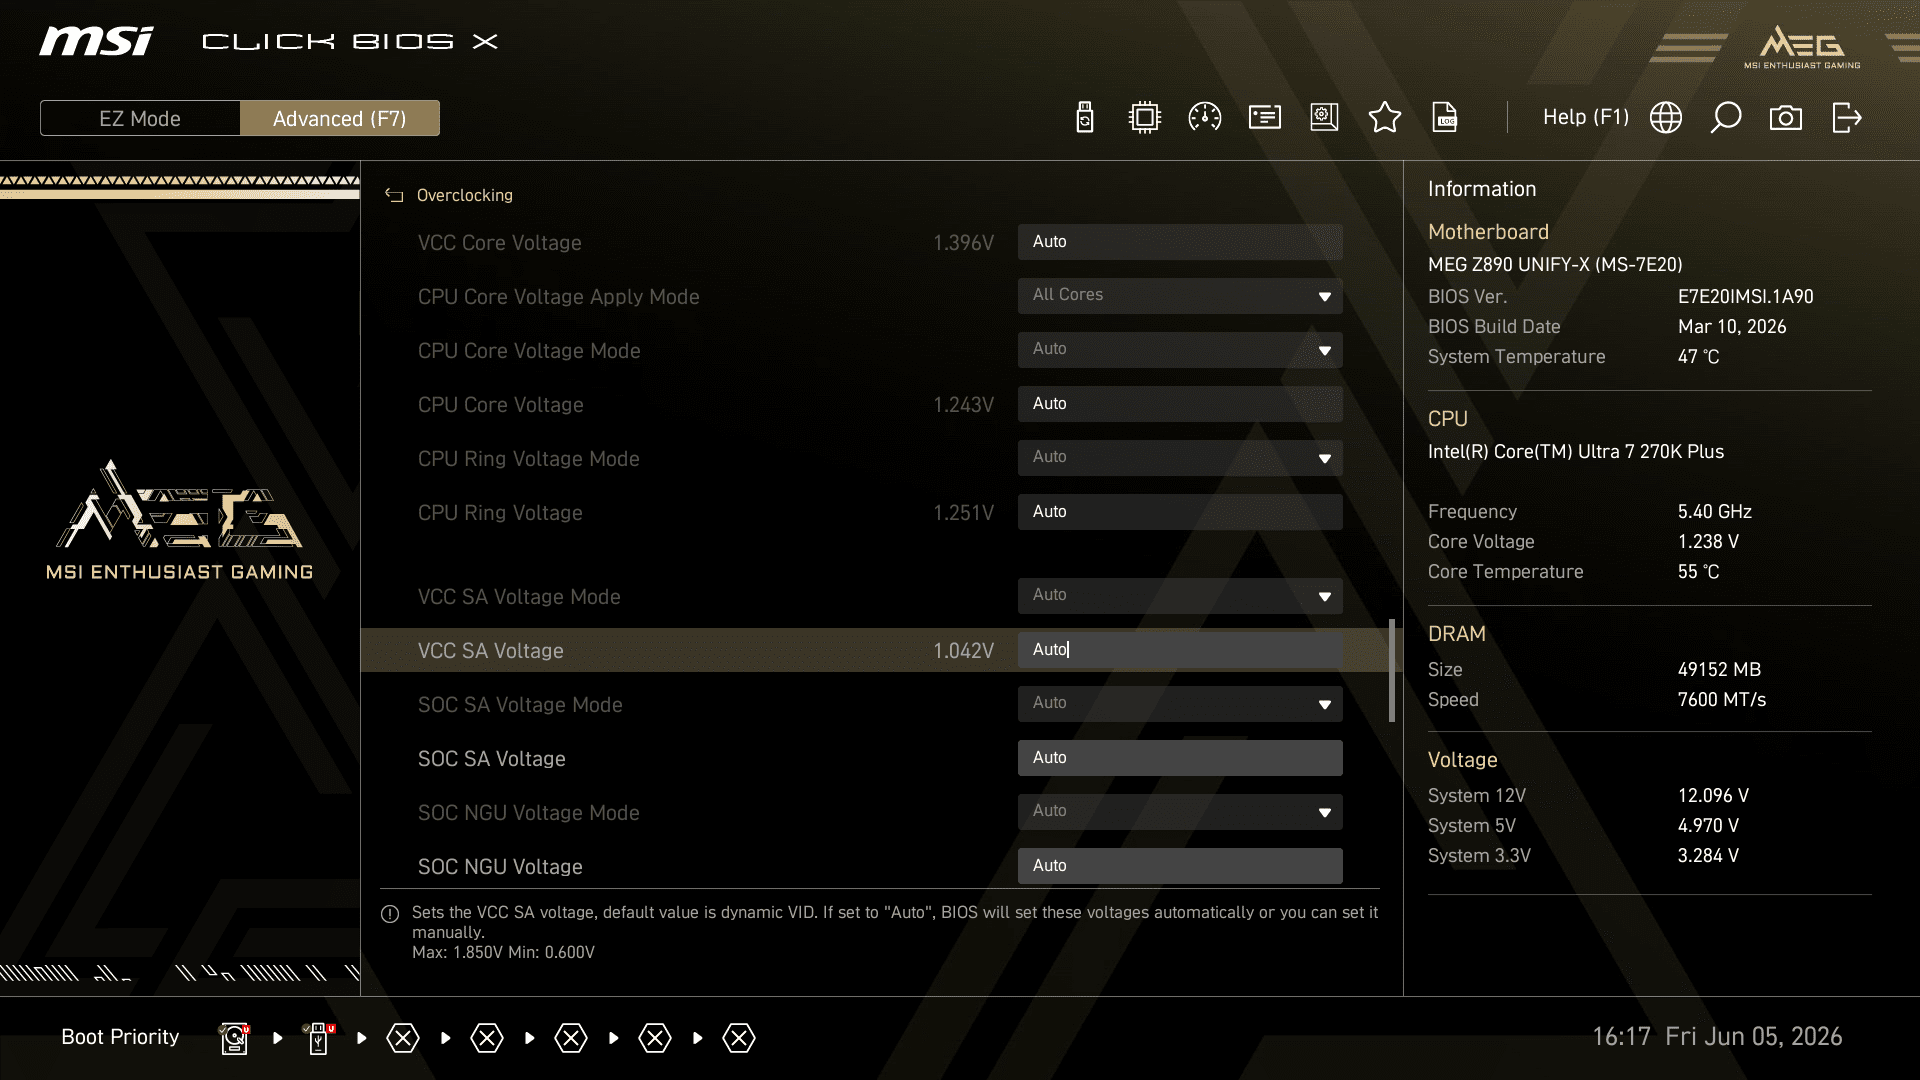
Task: Focus the CPU Ring Voltage input field
Action: pyautogui.click(x=1180, y=512)
